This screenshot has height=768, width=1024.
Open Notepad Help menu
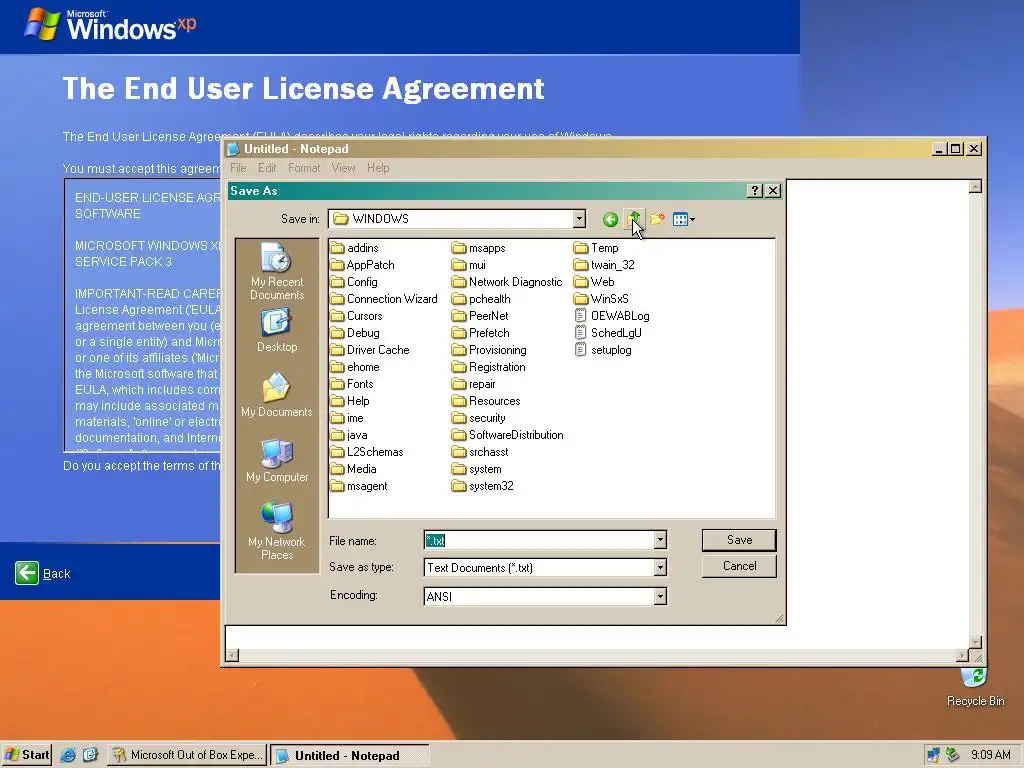click(378, 168)
